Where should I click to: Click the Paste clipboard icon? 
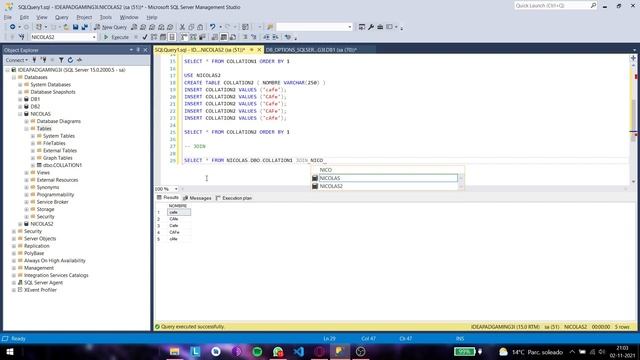pos(200,27)
